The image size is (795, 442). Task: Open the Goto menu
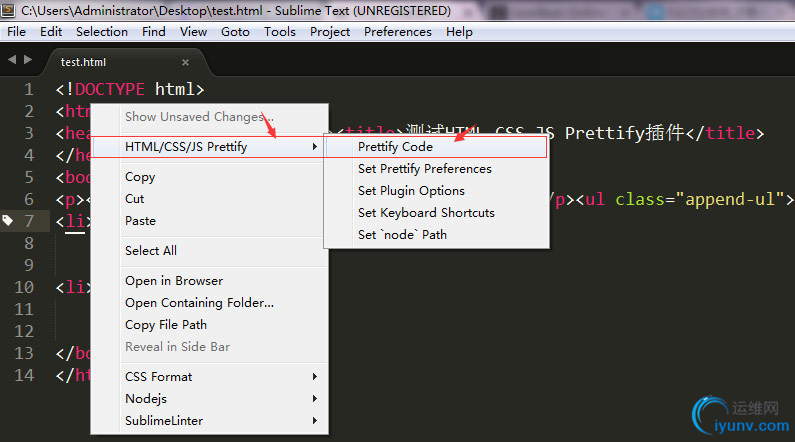point(235,32)
